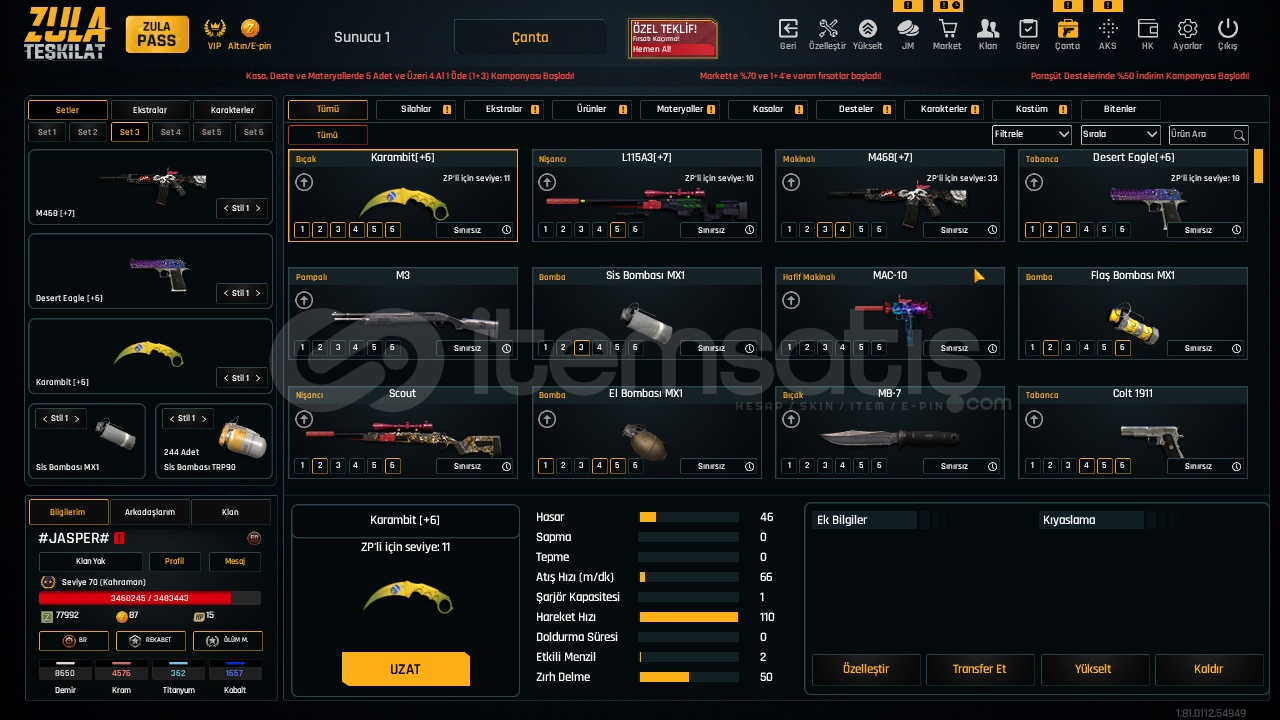Click the upgrade arrow on the Karambit[+6] card

coord(303,182)
